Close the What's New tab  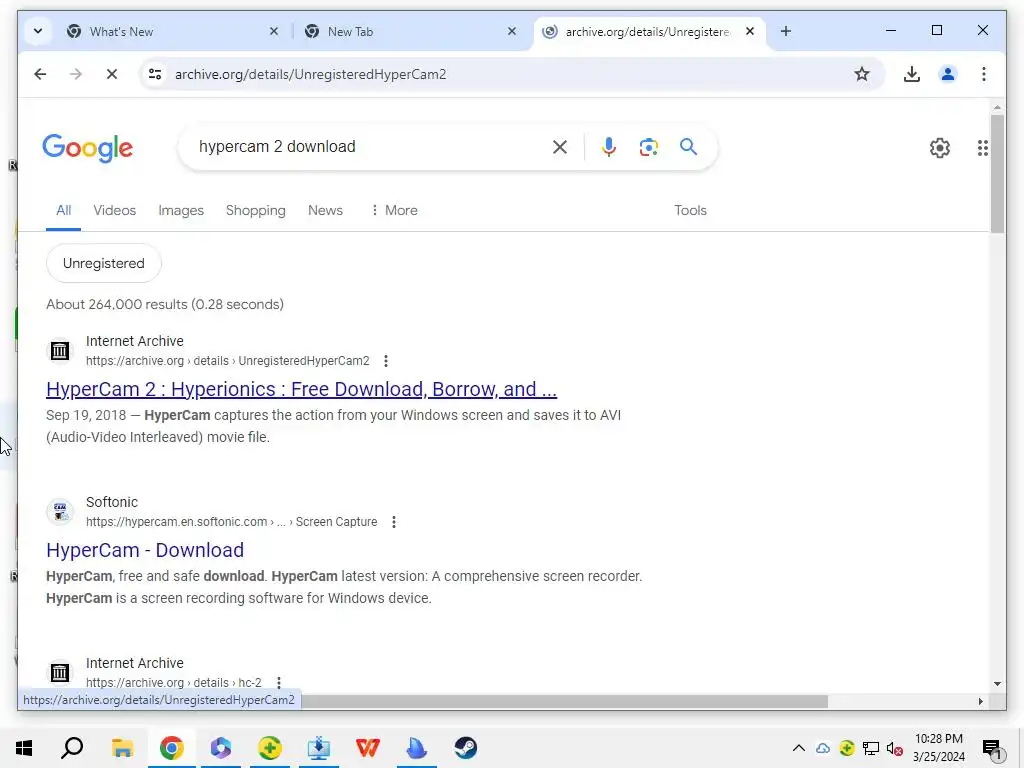[x=274, y=31]
